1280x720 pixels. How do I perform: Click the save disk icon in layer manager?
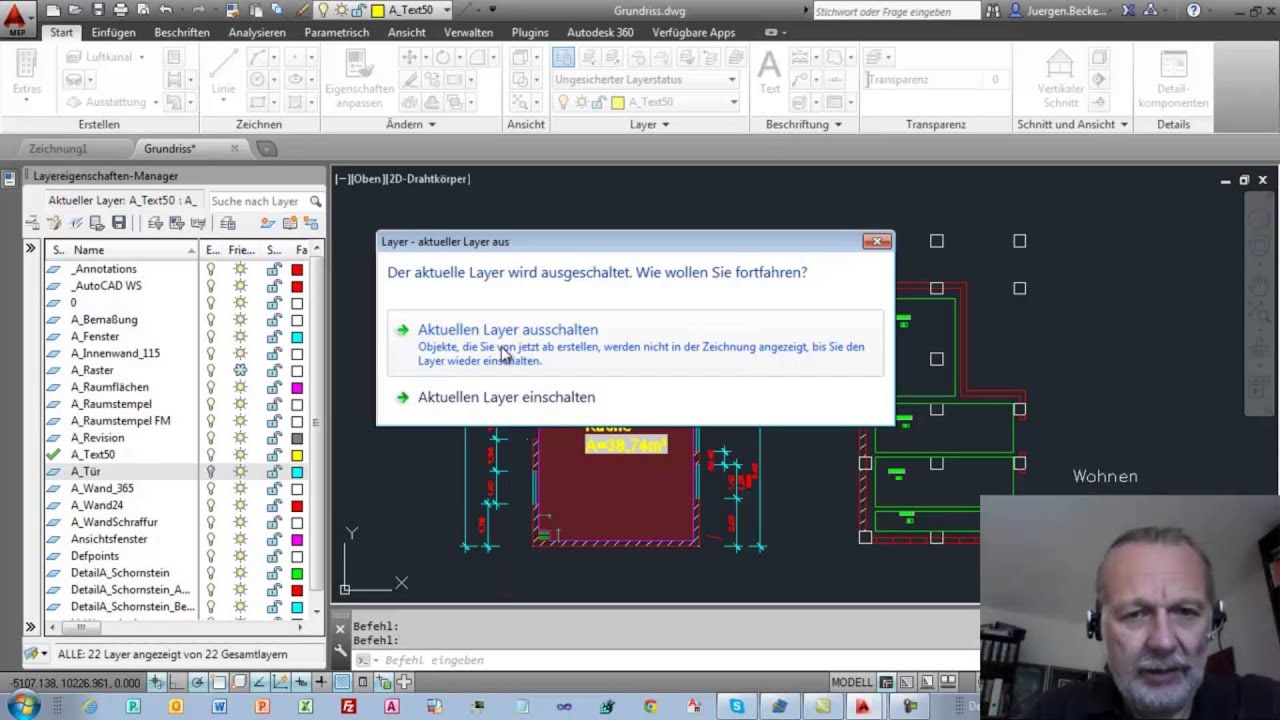118,223
